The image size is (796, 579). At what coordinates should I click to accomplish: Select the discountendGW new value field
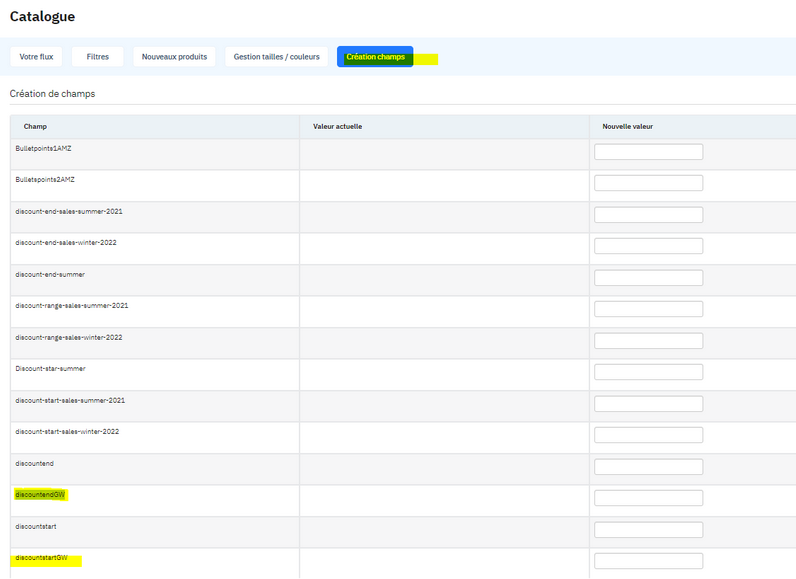tap(648, 498)
